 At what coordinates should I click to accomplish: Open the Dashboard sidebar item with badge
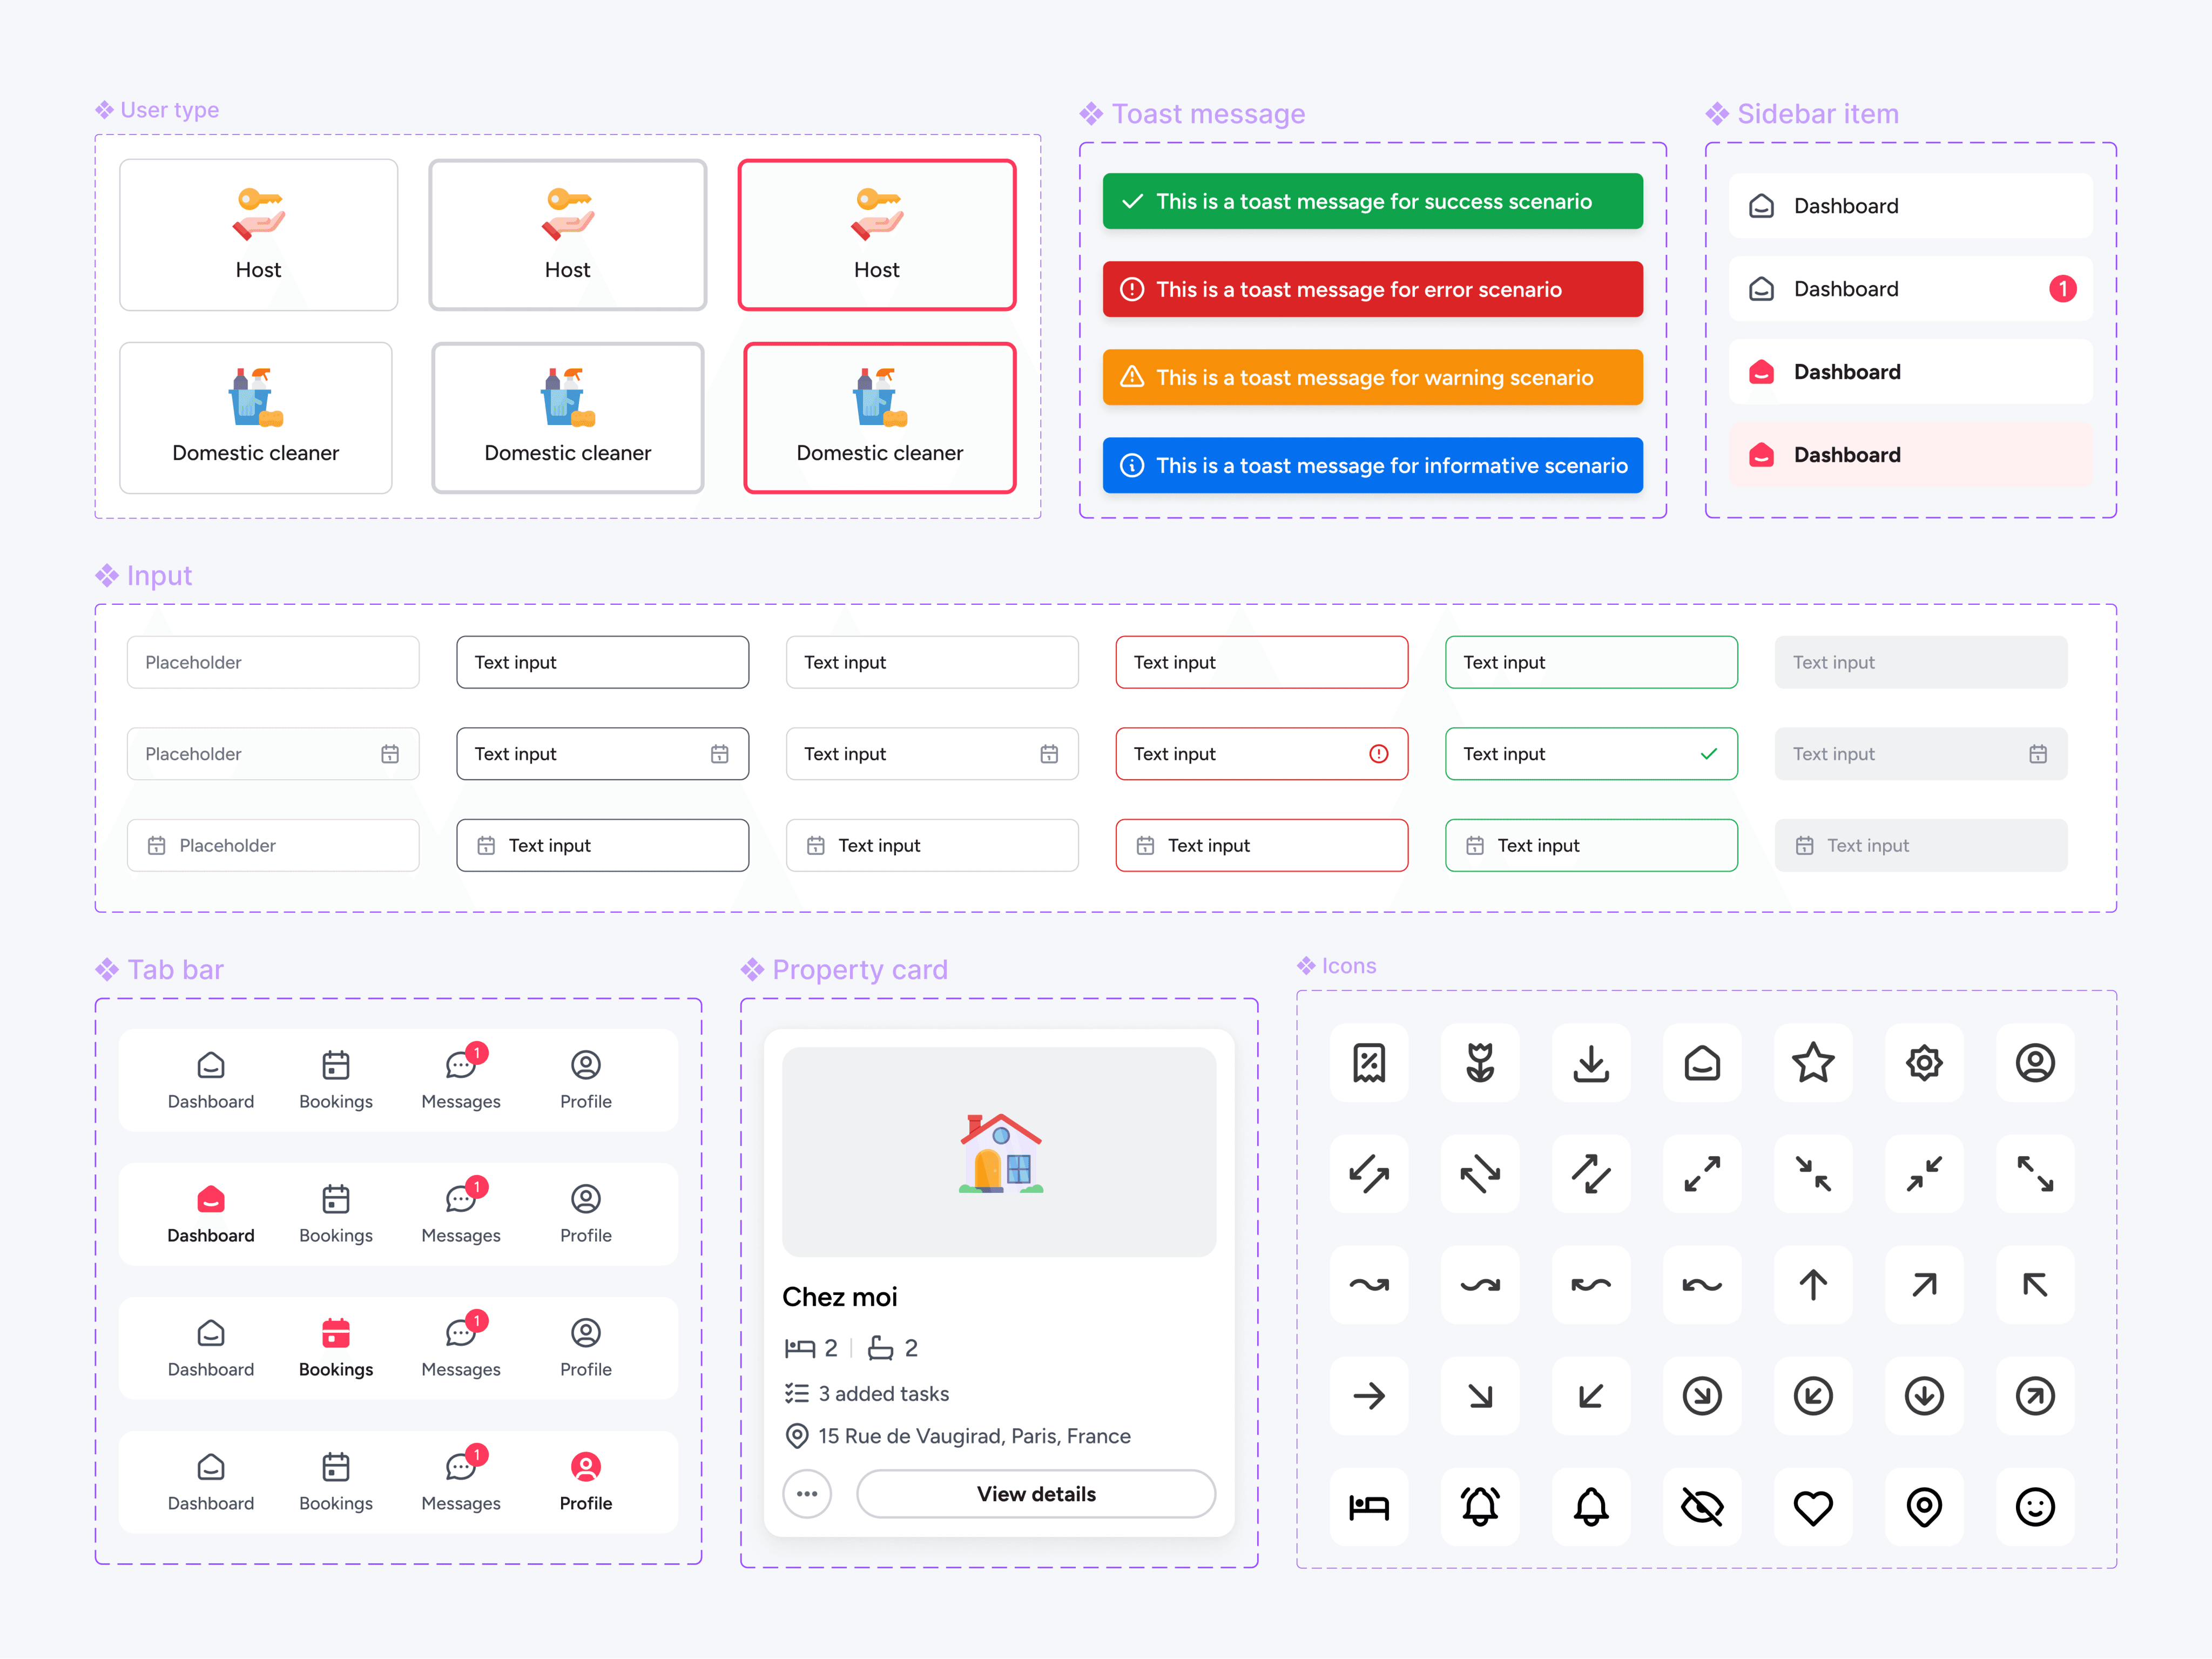pos(1911,289)
